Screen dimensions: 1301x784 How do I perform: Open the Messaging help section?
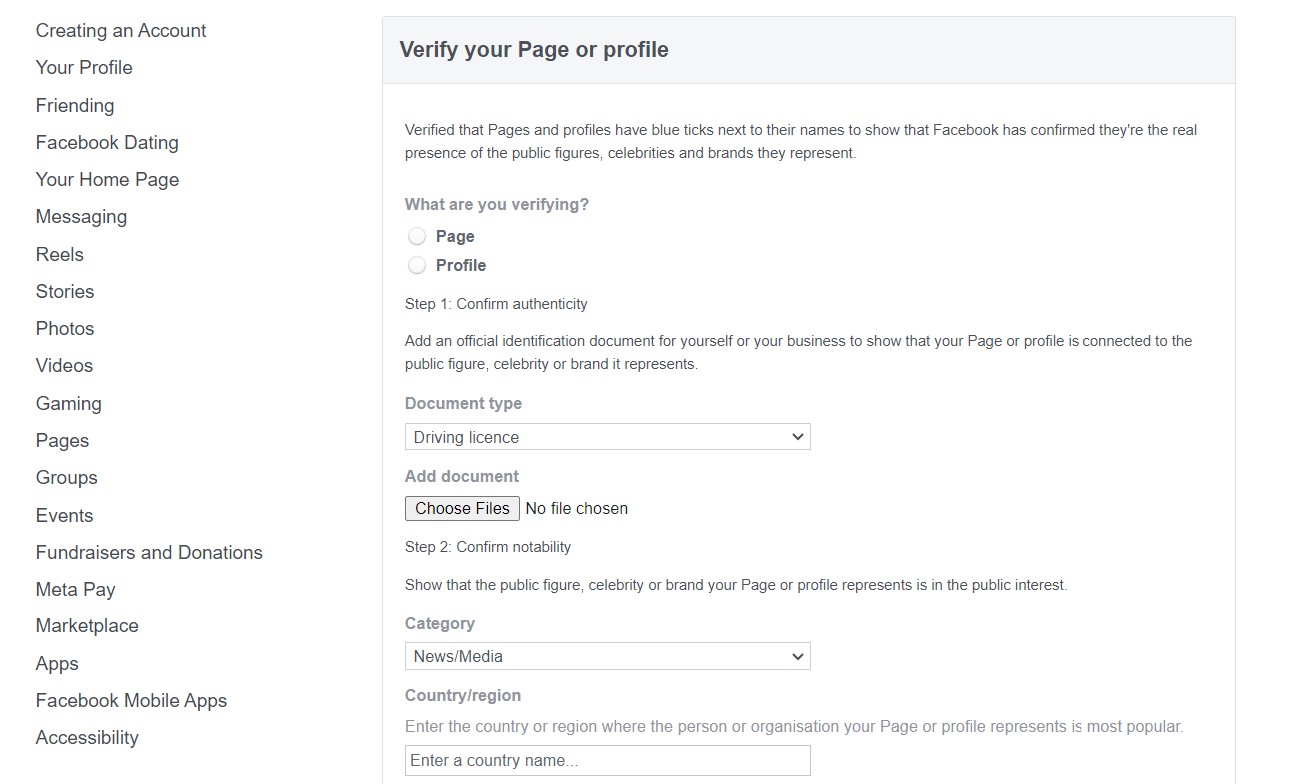[x=81, y=217]
